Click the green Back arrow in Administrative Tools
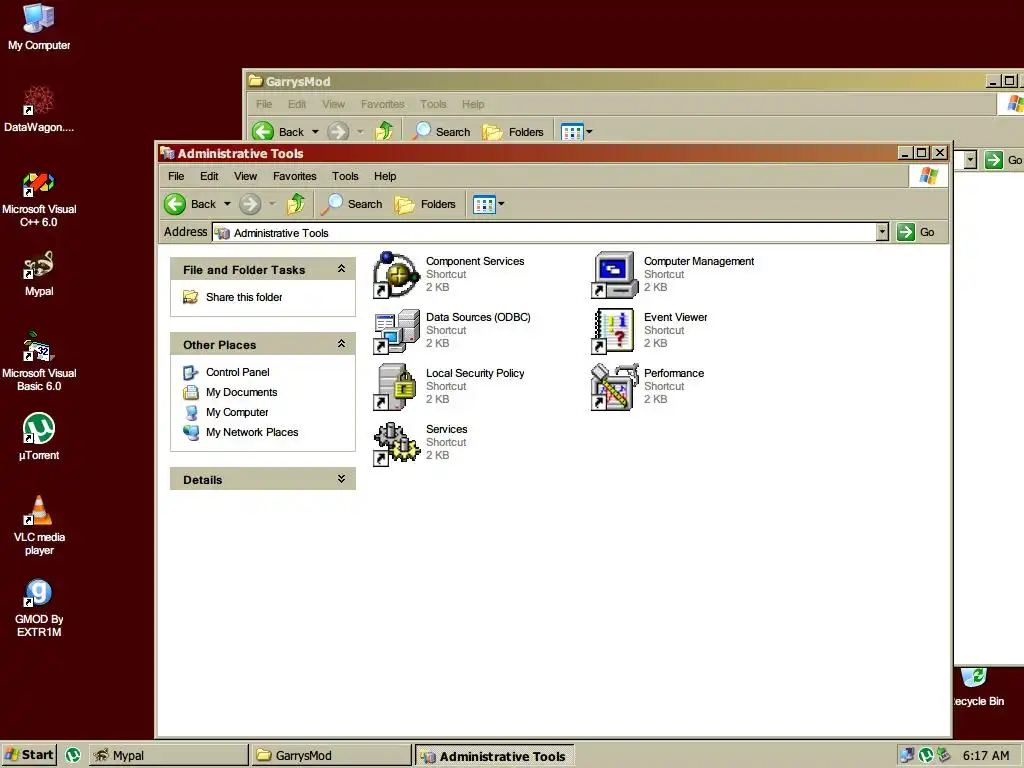 pyautogui.click(x=175, y=204)
